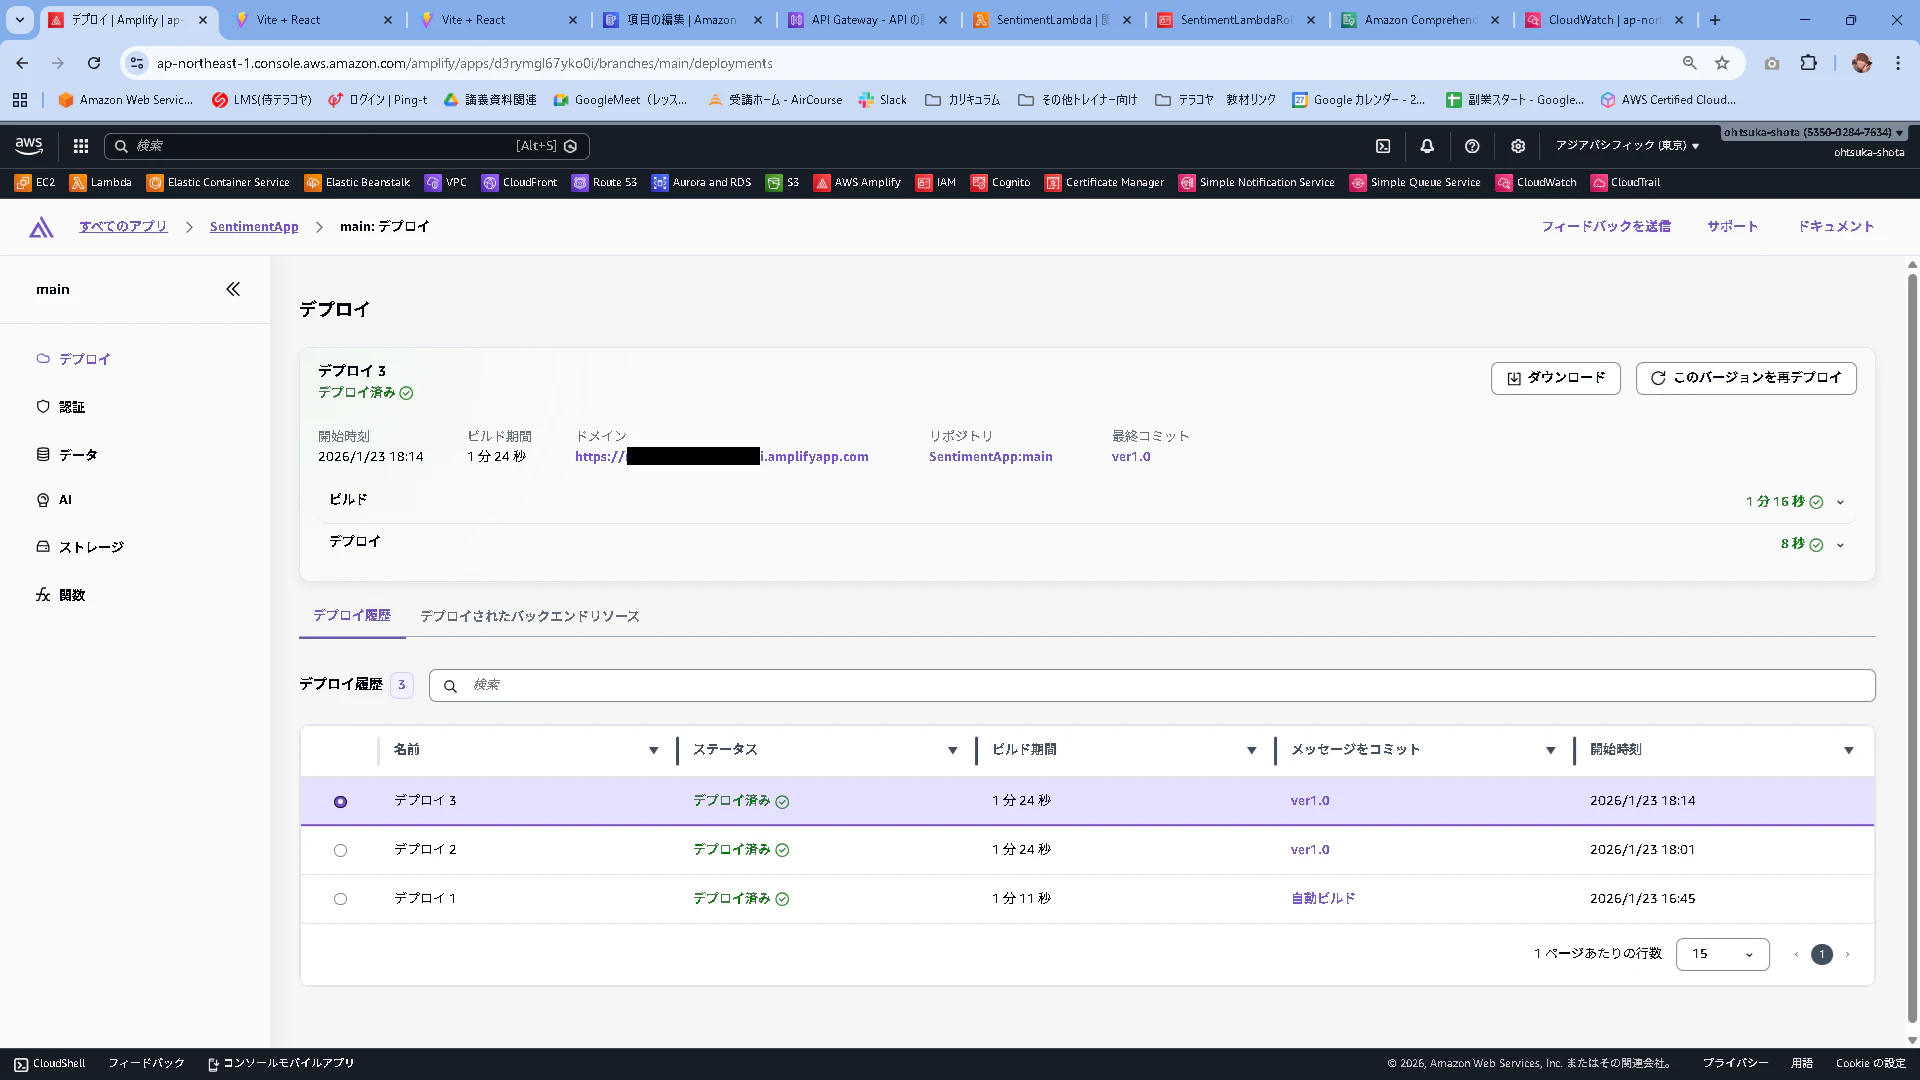Select the デプロイ 3 radio button
This screenshot has height=1080, width=1920.
340,802
